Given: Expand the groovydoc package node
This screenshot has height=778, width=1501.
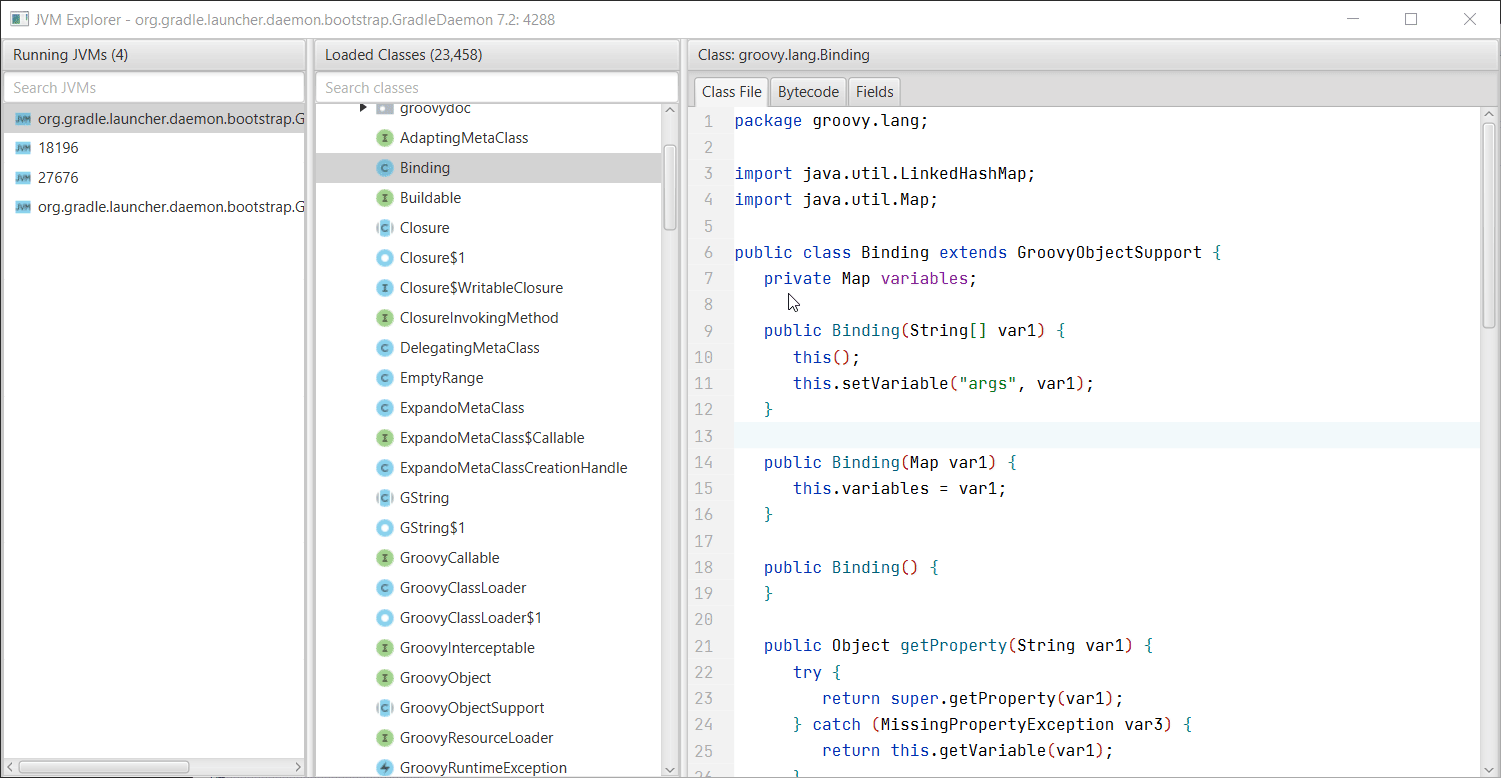Looking at the screenshot, I should tap(363, 108).
